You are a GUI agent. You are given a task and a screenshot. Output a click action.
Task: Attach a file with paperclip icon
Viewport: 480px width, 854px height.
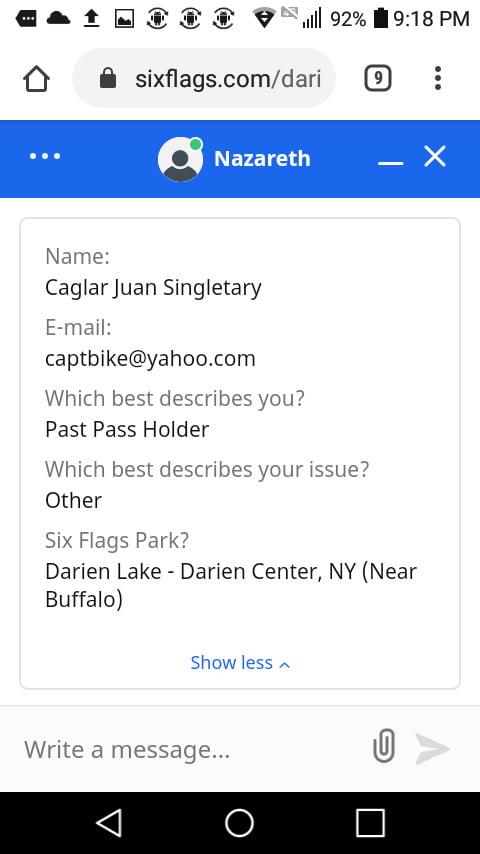[384, 746]
